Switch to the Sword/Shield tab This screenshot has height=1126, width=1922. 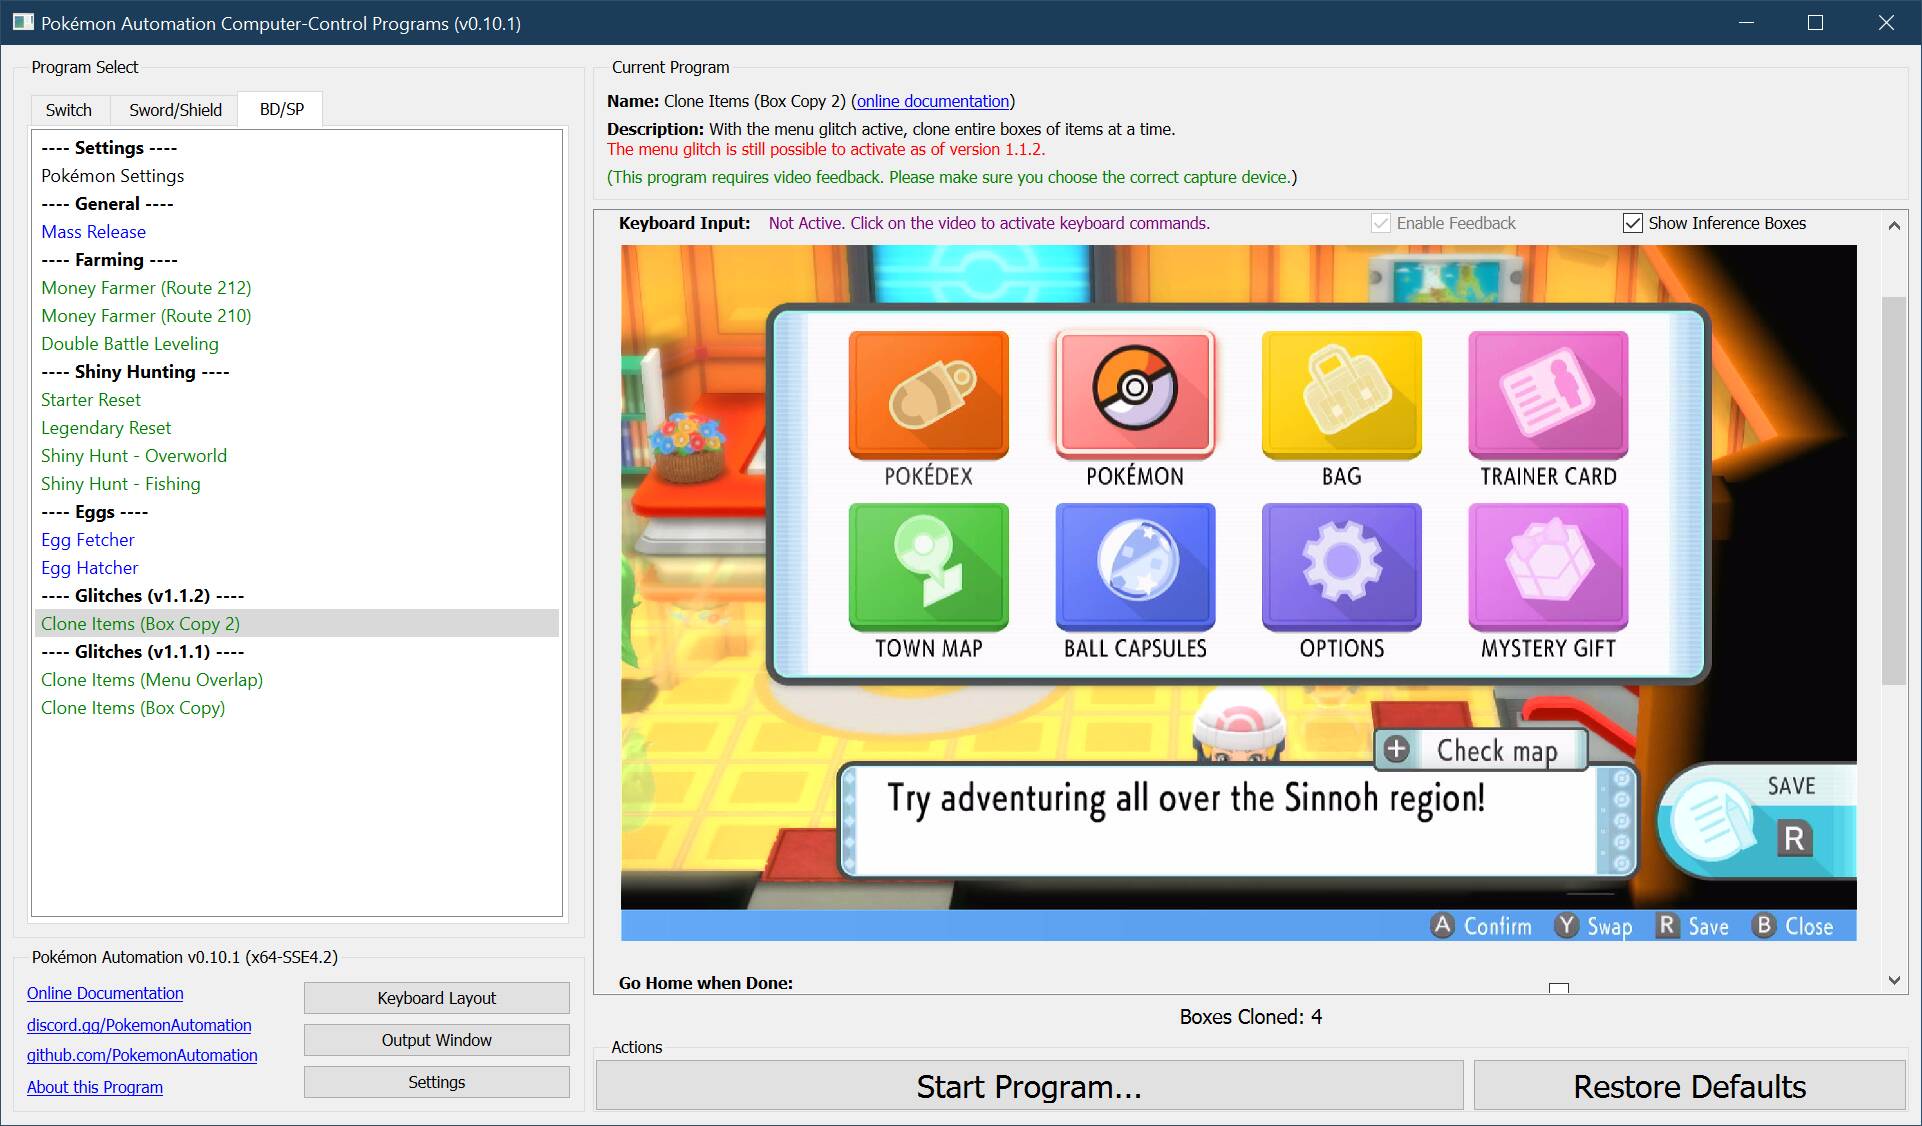click(175, 110)
